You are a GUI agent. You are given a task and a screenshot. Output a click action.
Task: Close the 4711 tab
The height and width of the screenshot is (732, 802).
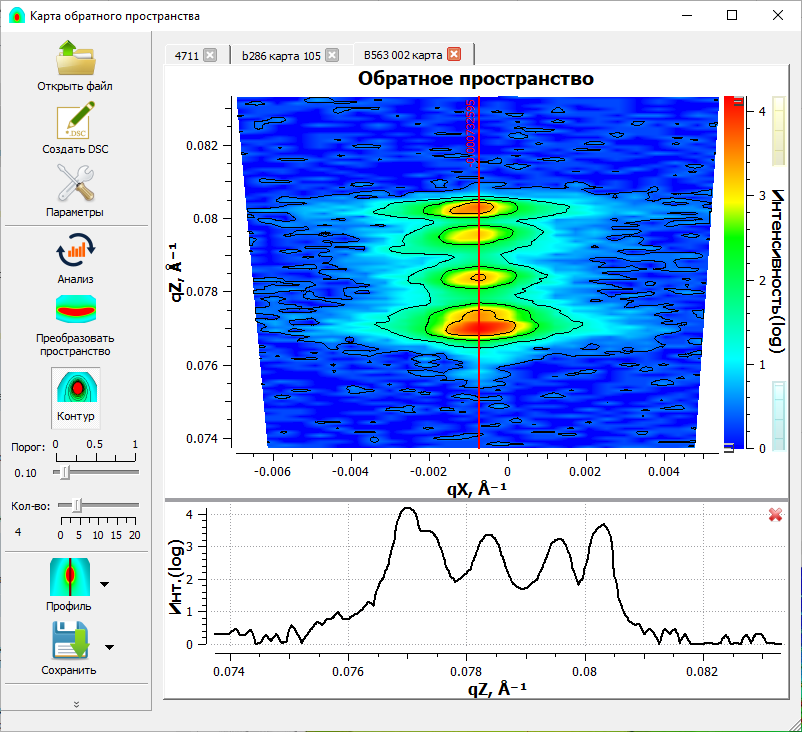(x=210, y=56)
